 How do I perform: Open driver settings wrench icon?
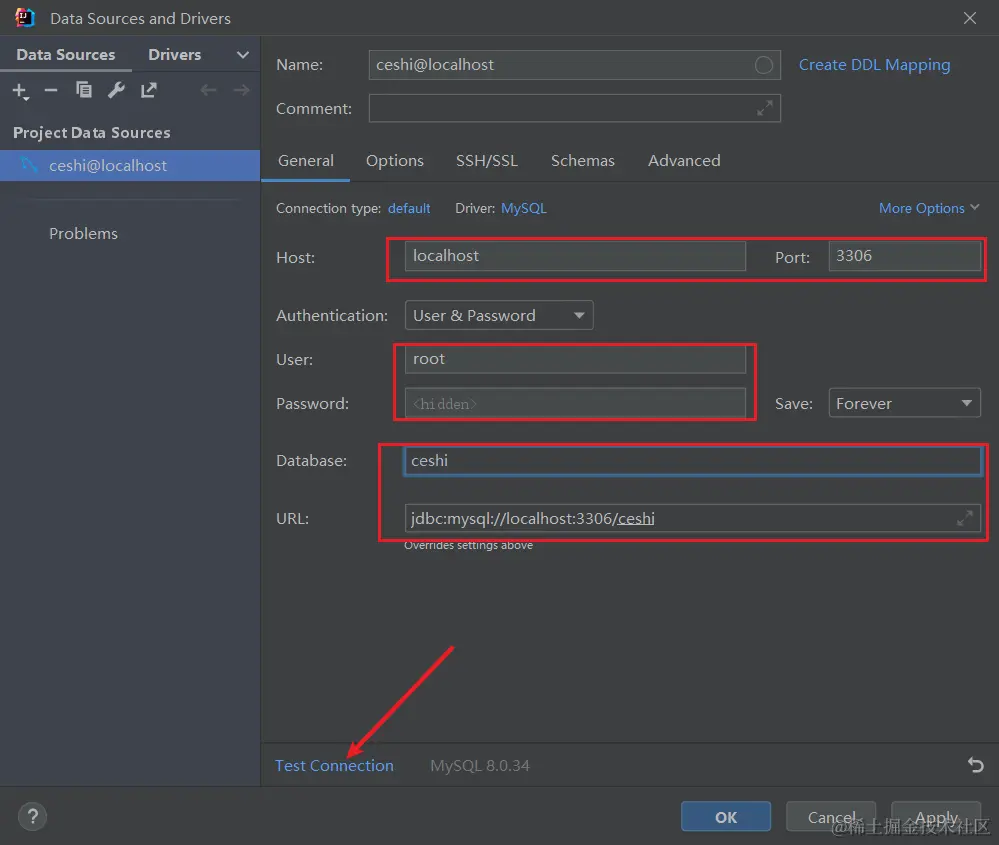(116, 90)
